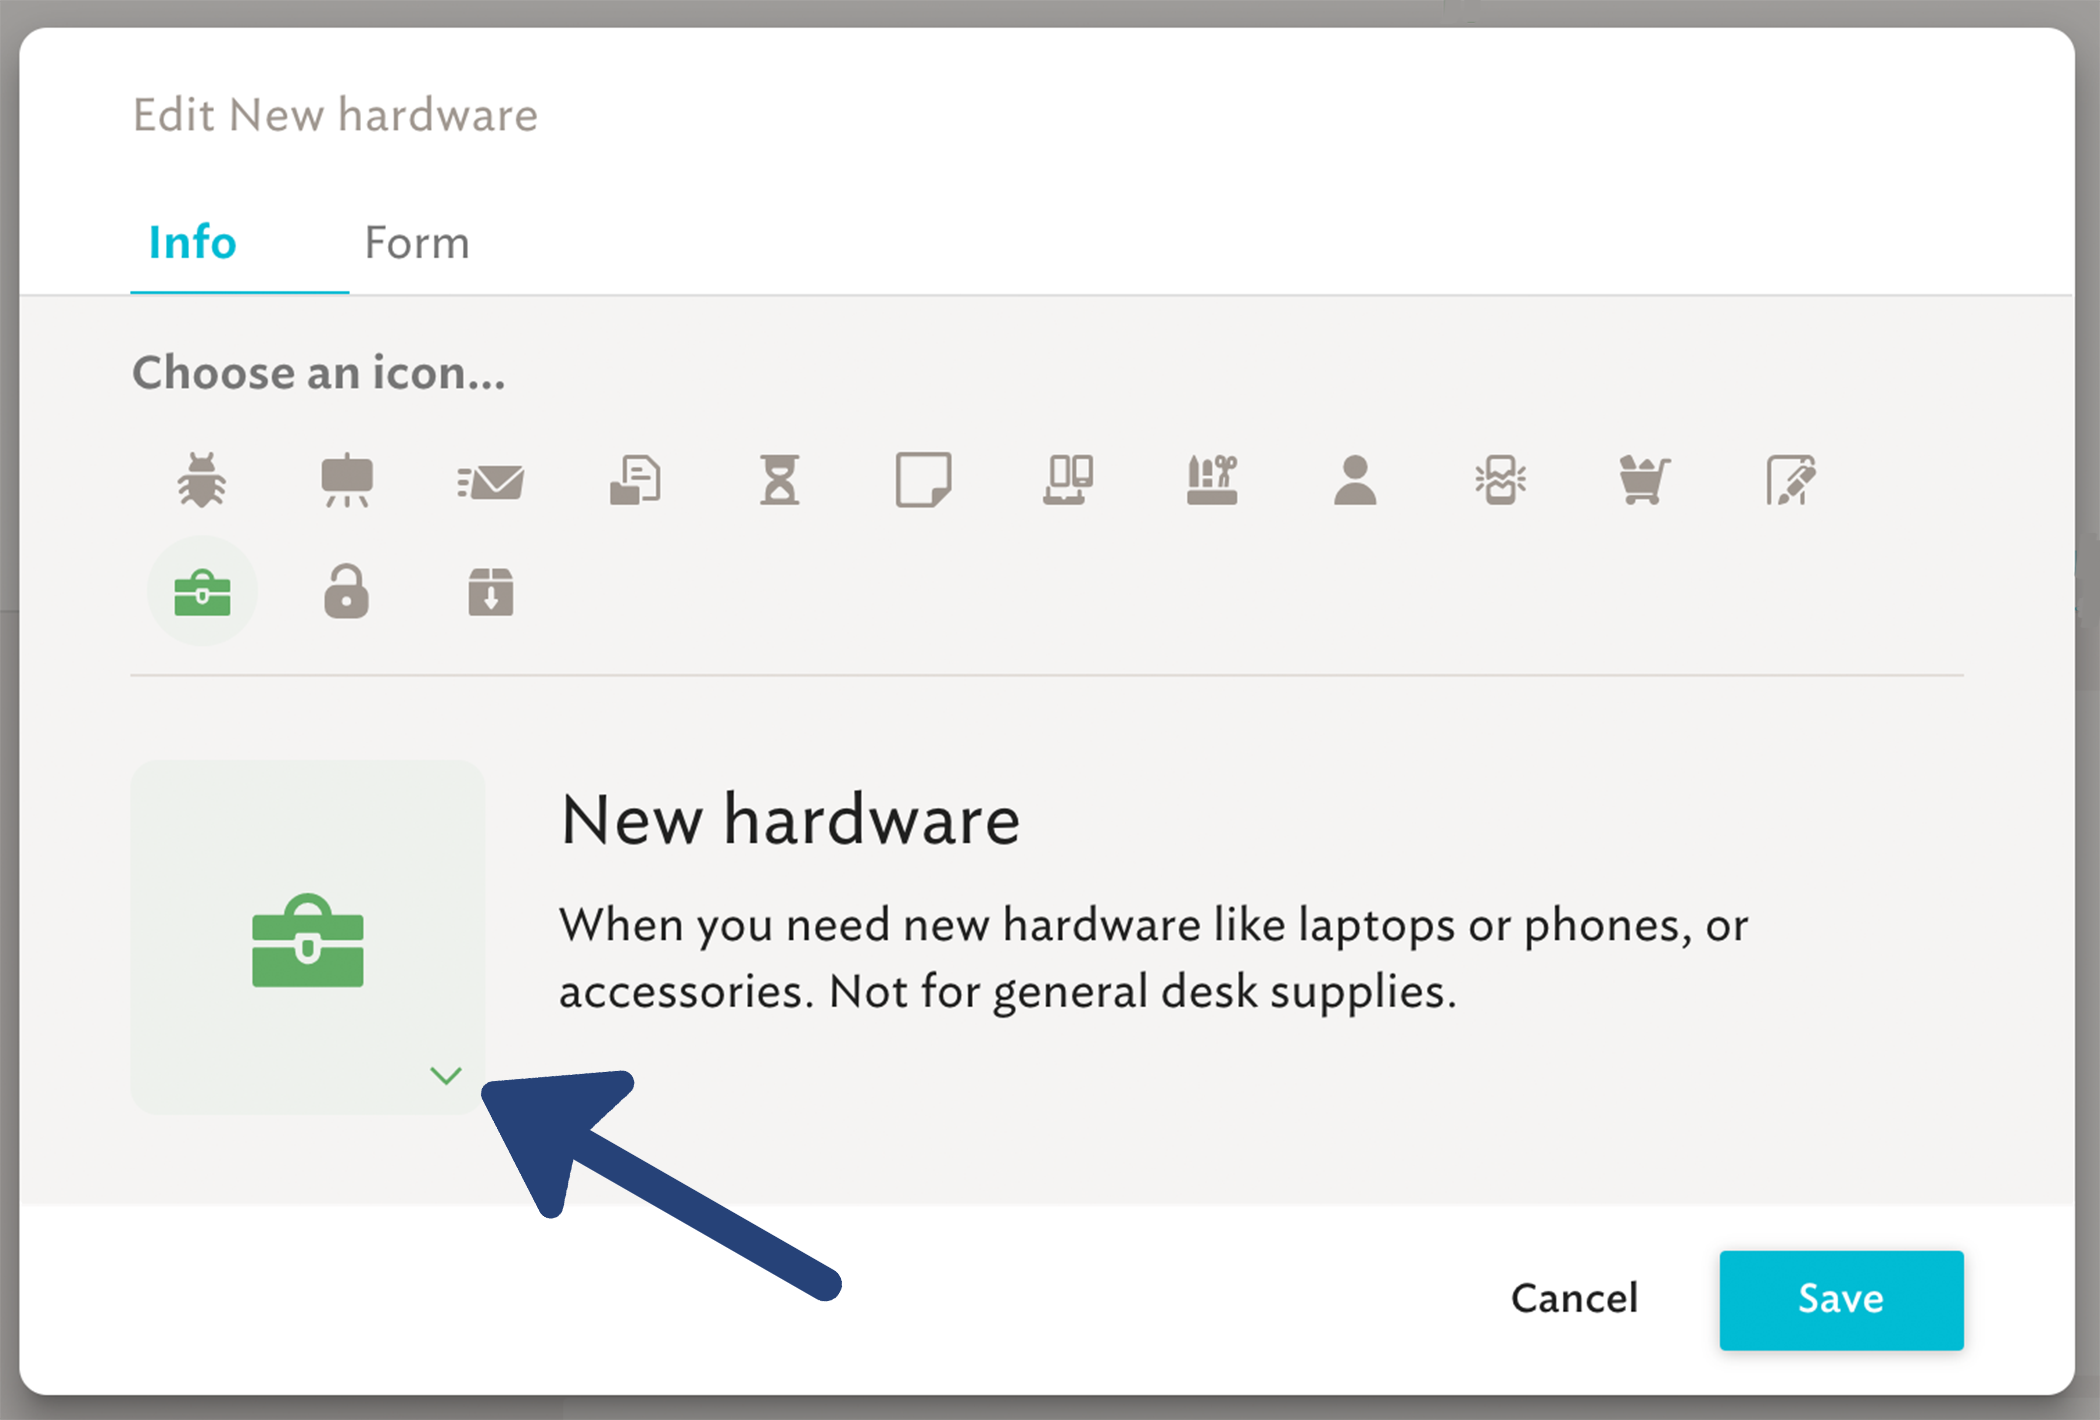Choose the padlock icon
Screen dimensions: 2100x1420
(346, 592)
